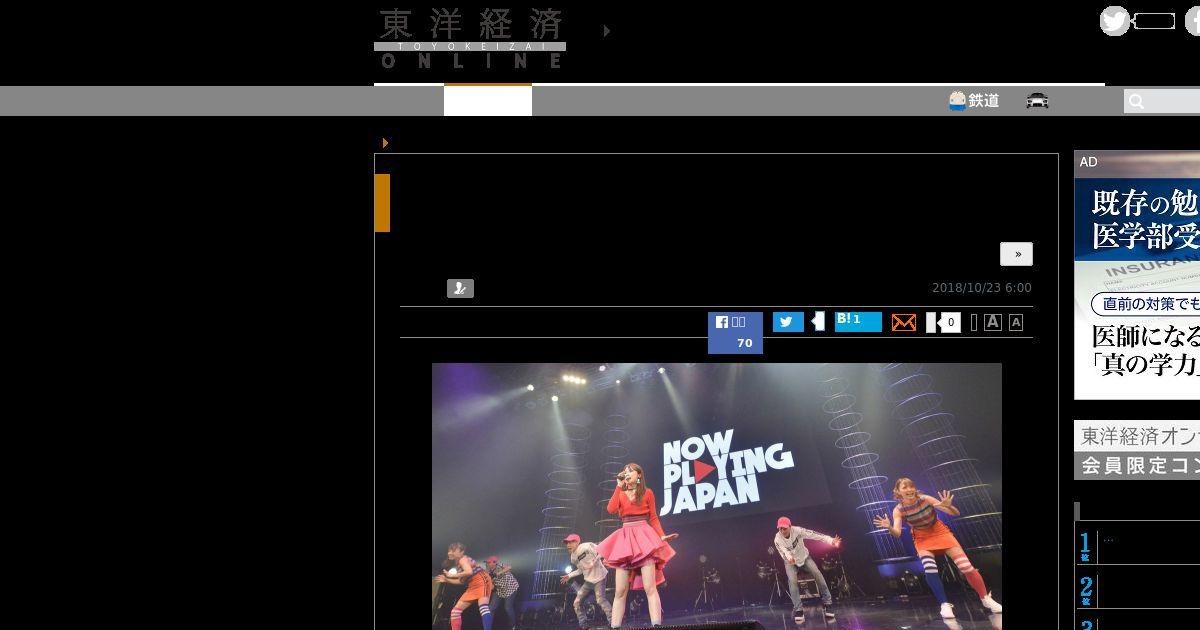Share article on Facebook
The width and height of the screenshot is (1200, 630).
tap(735, 332)
